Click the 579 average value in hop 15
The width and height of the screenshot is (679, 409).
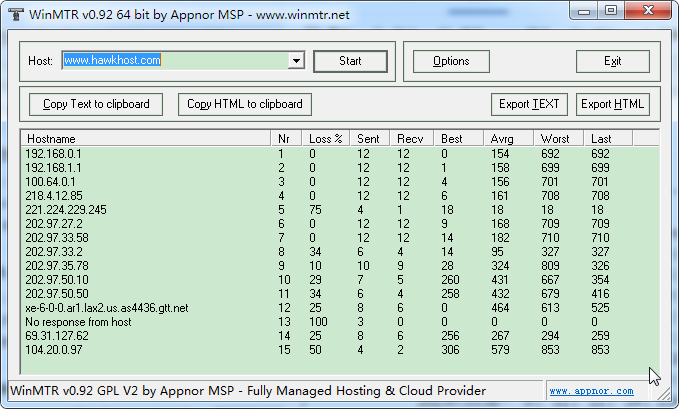[x=500, y=350]
